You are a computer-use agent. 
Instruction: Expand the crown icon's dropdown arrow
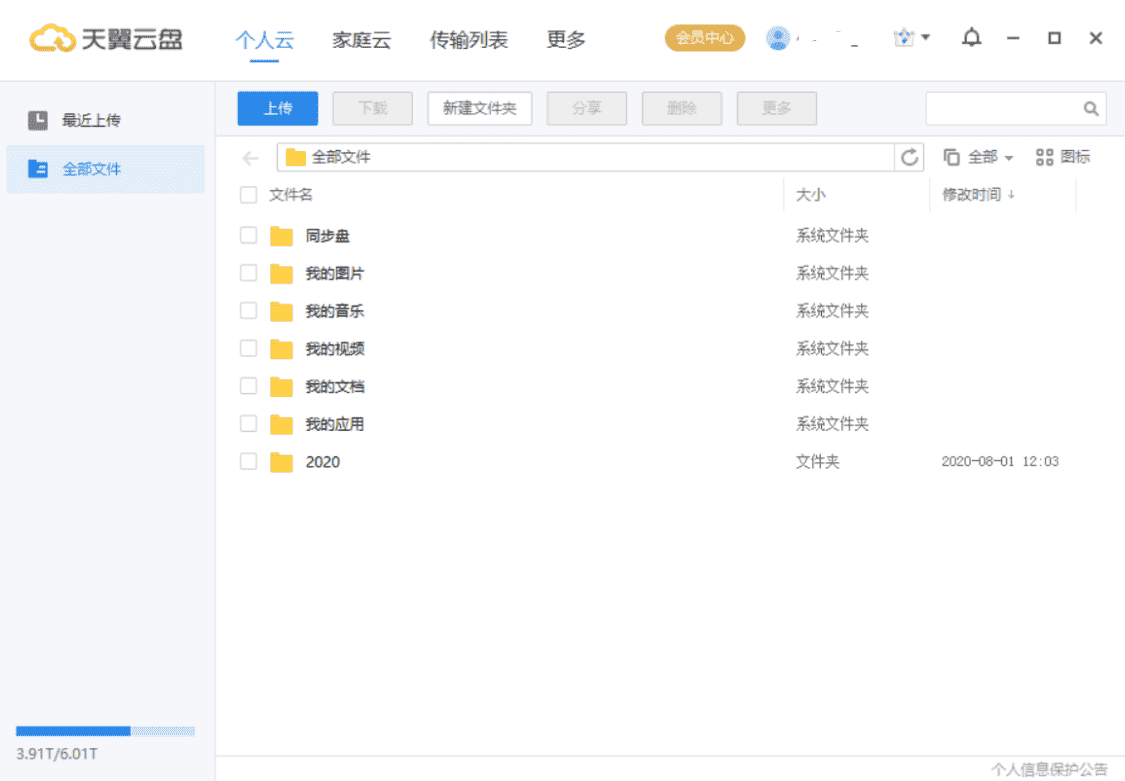click(925, 35)
